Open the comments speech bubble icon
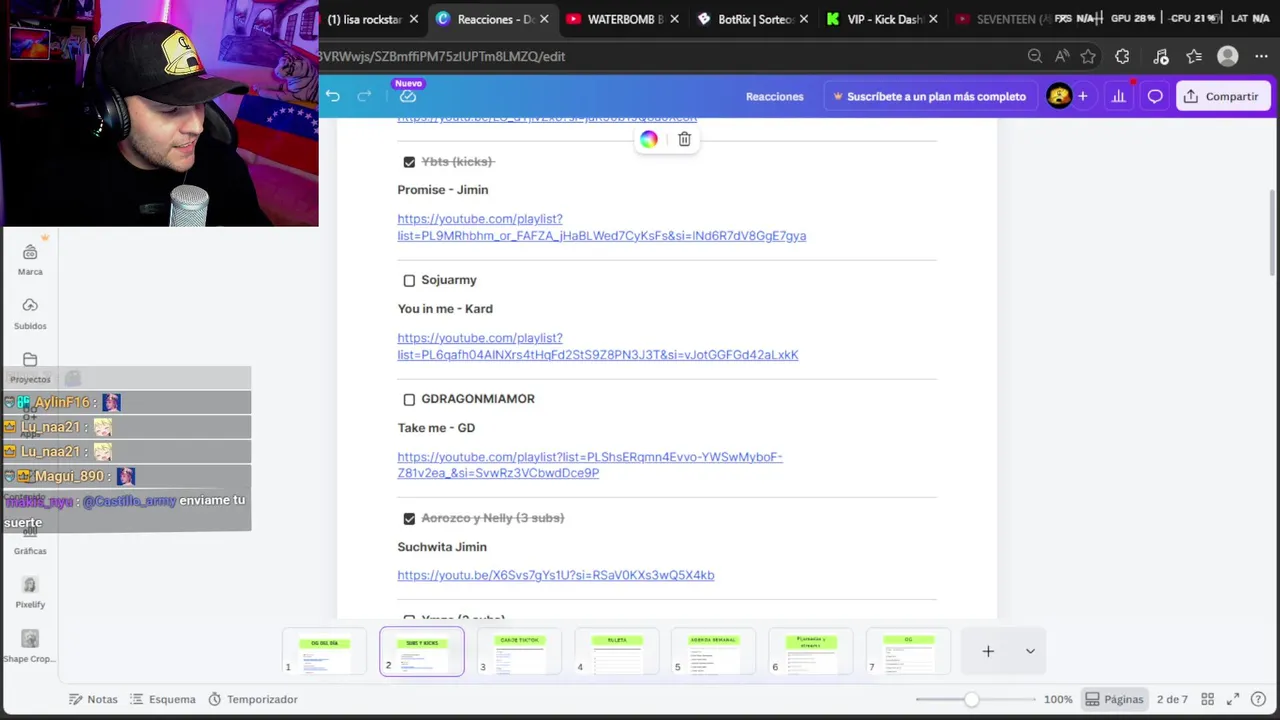Screen dimensions: 1280x720 [1155, 96]
